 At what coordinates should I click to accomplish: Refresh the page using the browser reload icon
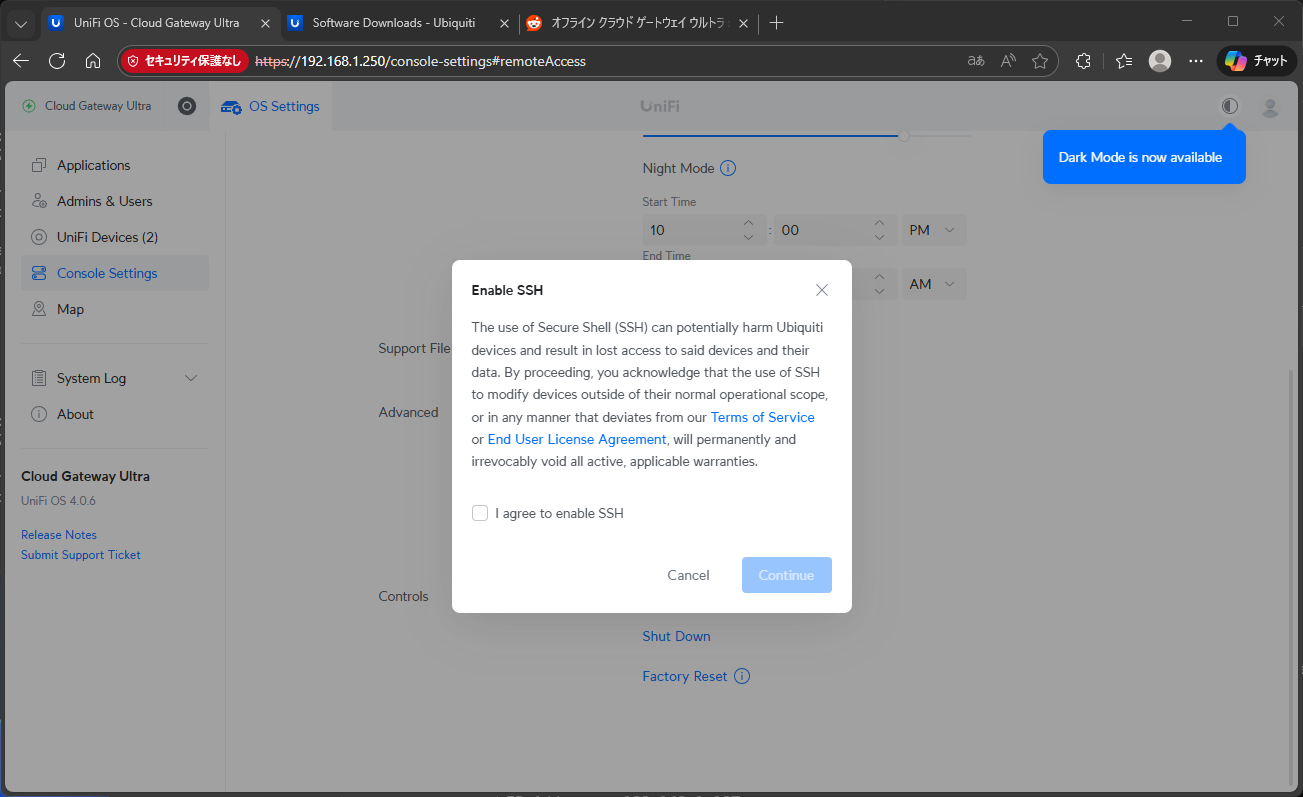pos(57,61)
